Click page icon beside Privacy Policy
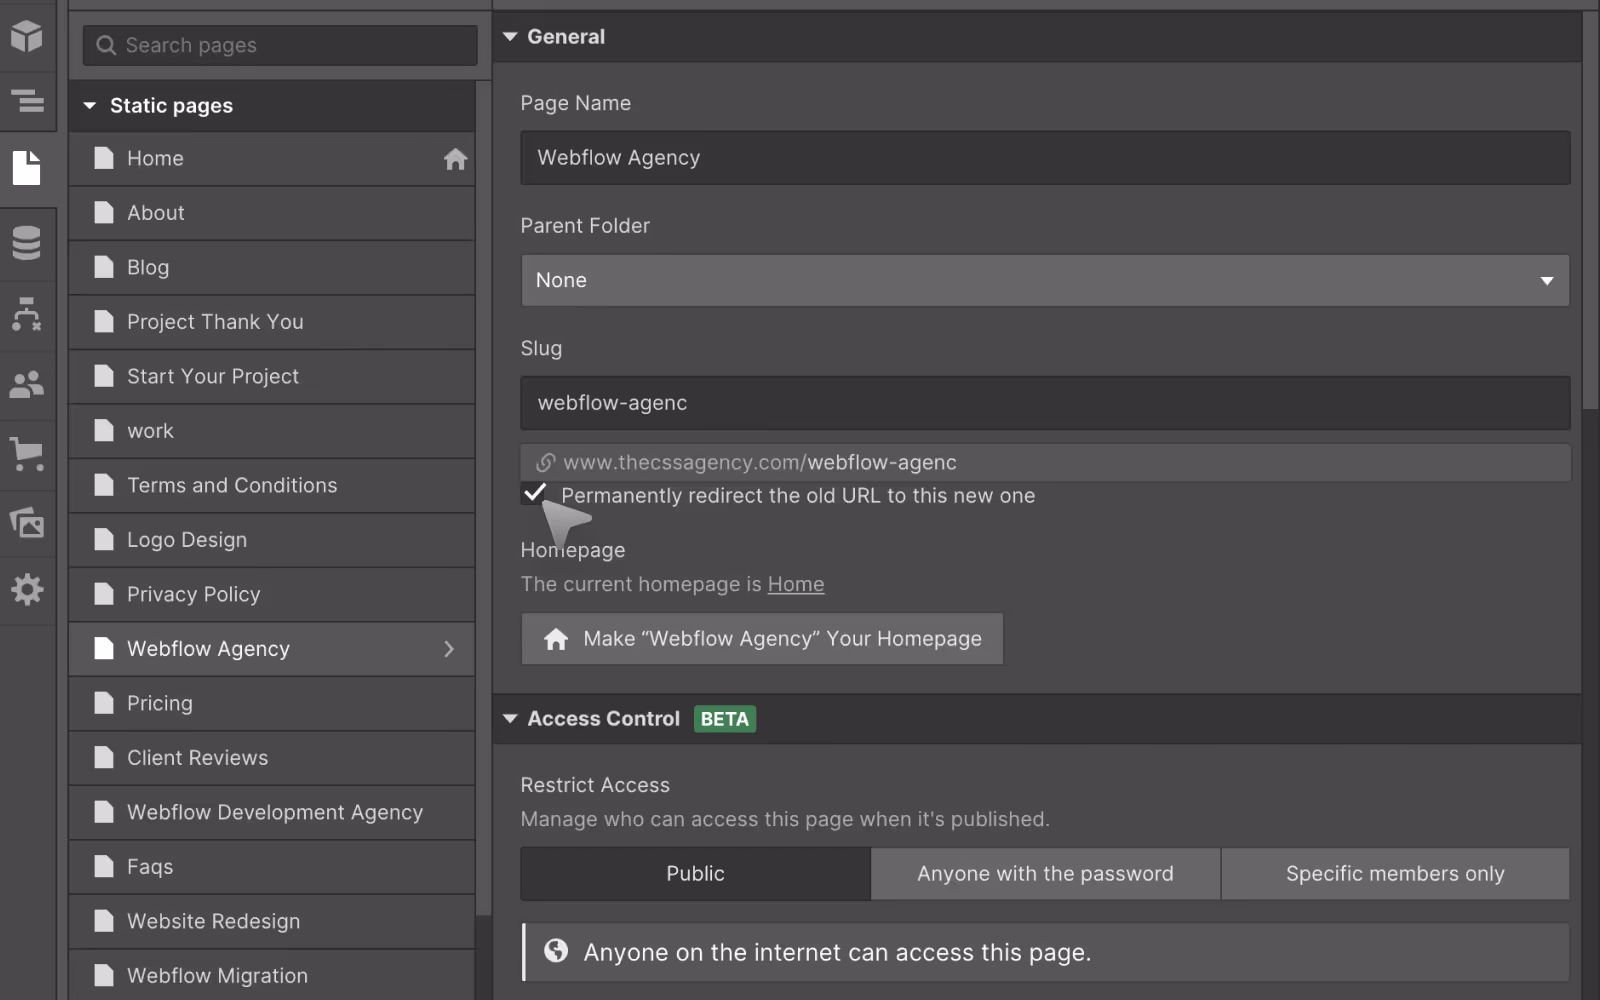This screenshot has height=1000, width=1600. click(104, 594)
